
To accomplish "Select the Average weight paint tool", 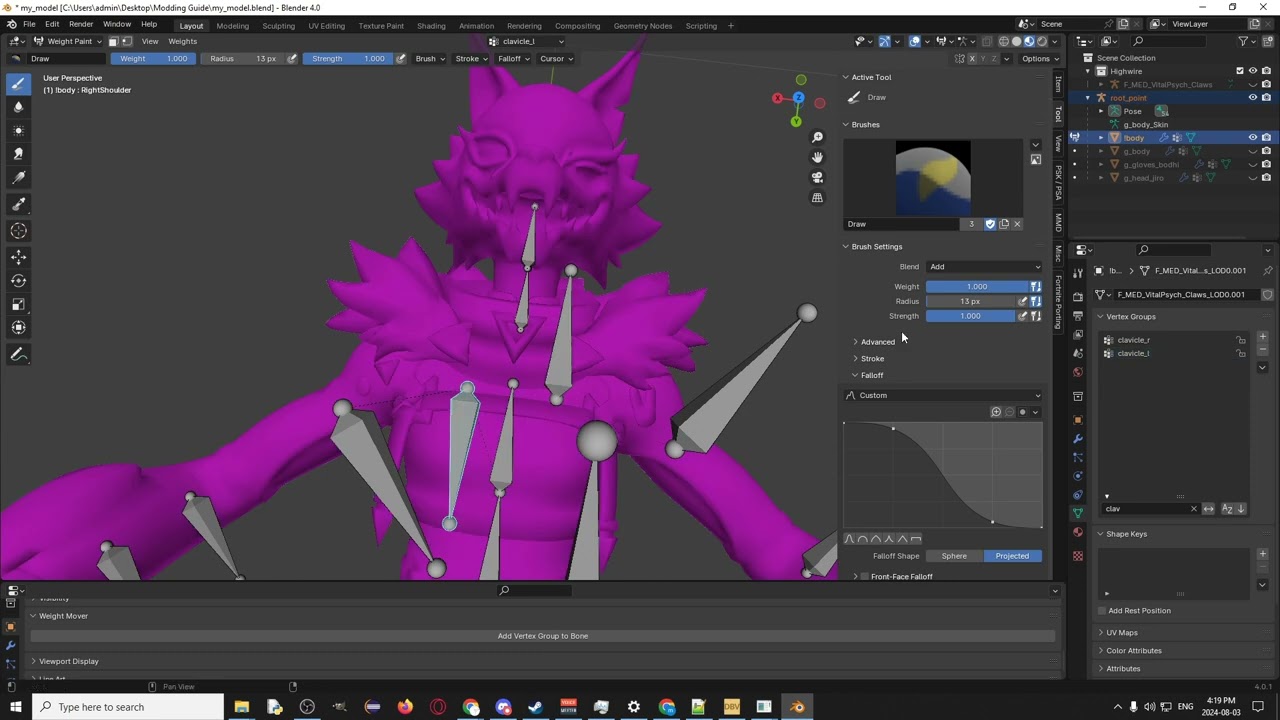I will pyautogui.click(x=18, y=131).
